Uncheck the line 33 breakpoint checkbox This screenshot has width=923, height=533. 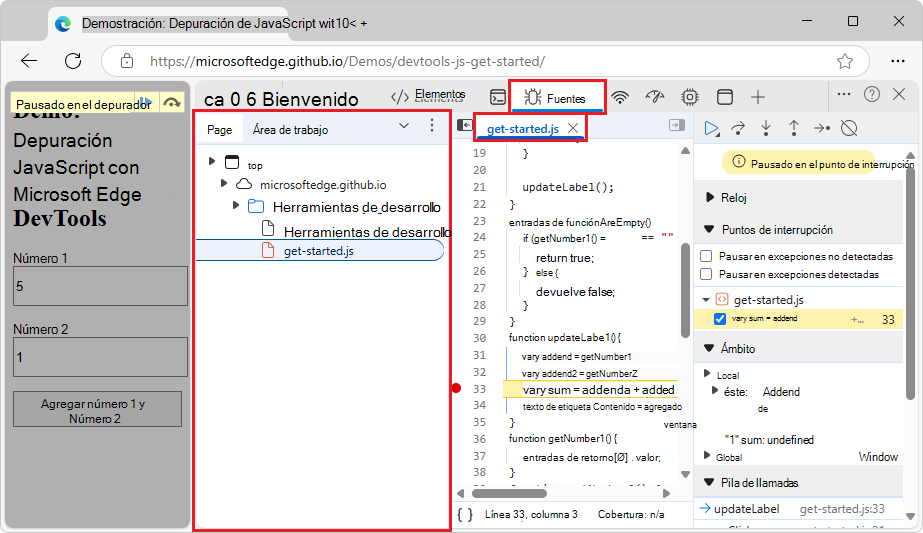click(719, 319)
